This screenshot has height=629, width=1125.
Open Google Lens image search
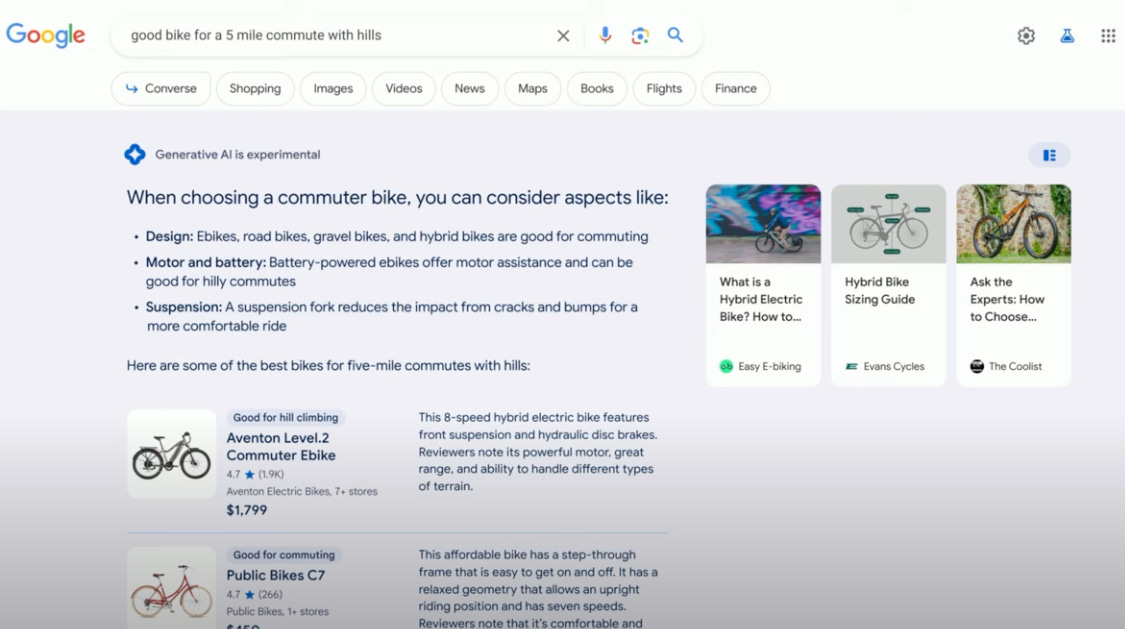640,35
